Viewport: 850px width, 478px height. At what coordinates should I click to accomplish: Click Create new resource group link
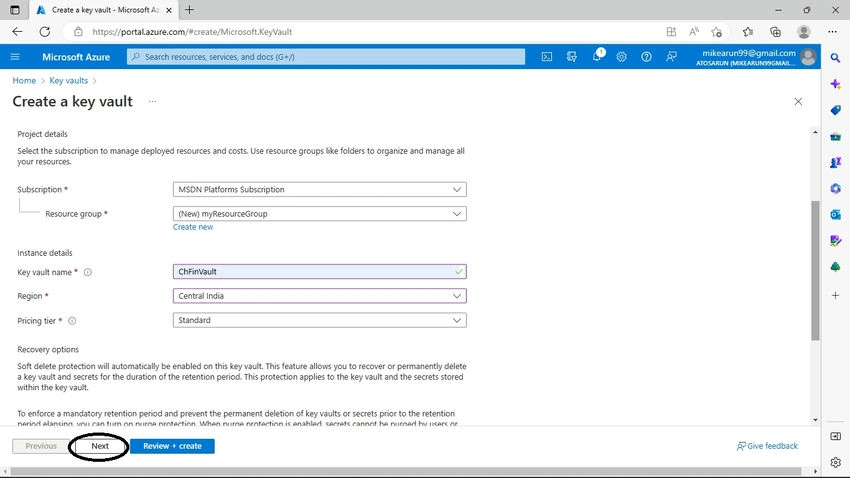pos(193,227)
